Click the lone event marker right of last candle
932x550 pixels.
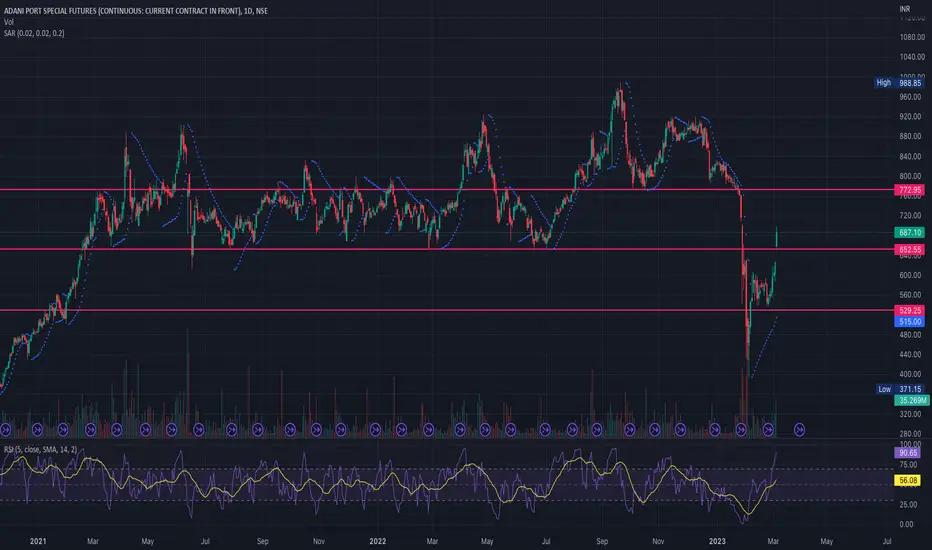click(x=799, y=429)
